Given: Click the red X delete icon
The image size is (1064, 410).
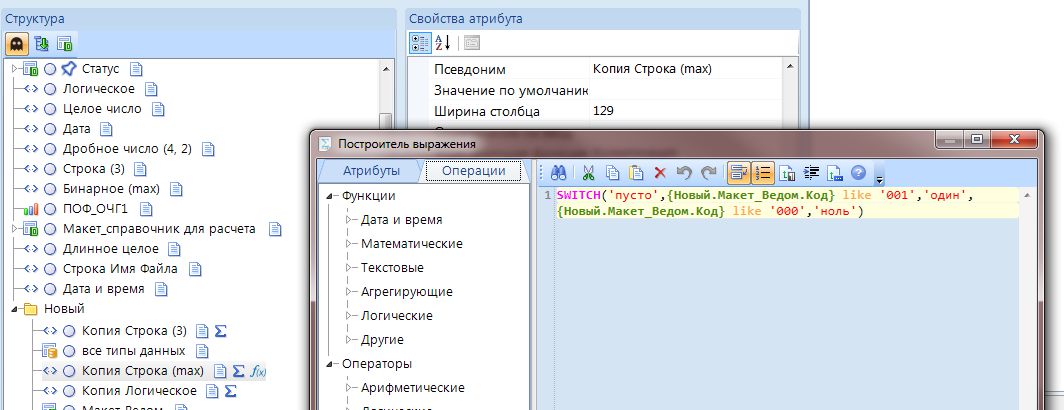Looking at the screenshot, I should click(659, 171).
